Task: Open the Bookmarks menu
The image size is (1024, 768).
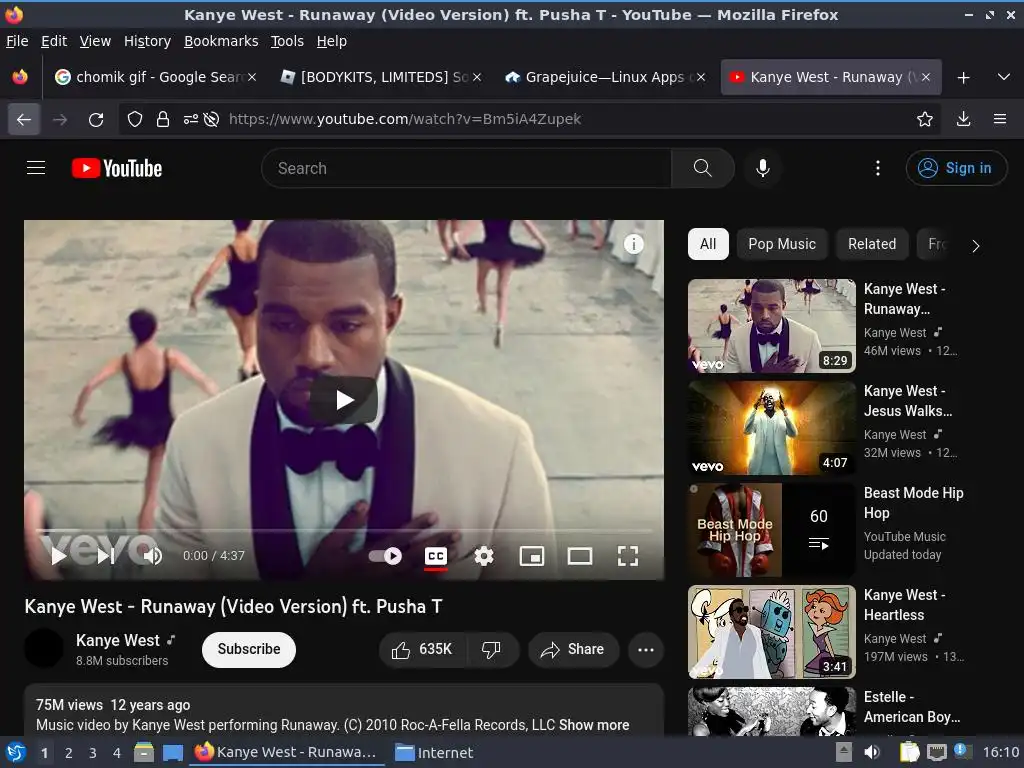Action: [x=221, y=41]
